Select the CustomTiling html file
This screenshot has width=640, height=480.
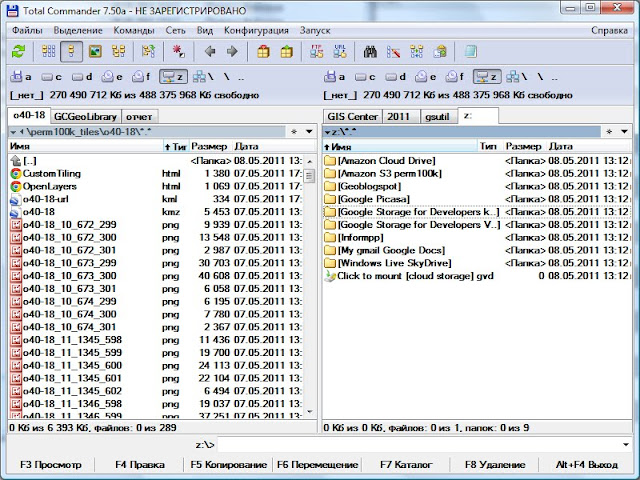(156, 173)
